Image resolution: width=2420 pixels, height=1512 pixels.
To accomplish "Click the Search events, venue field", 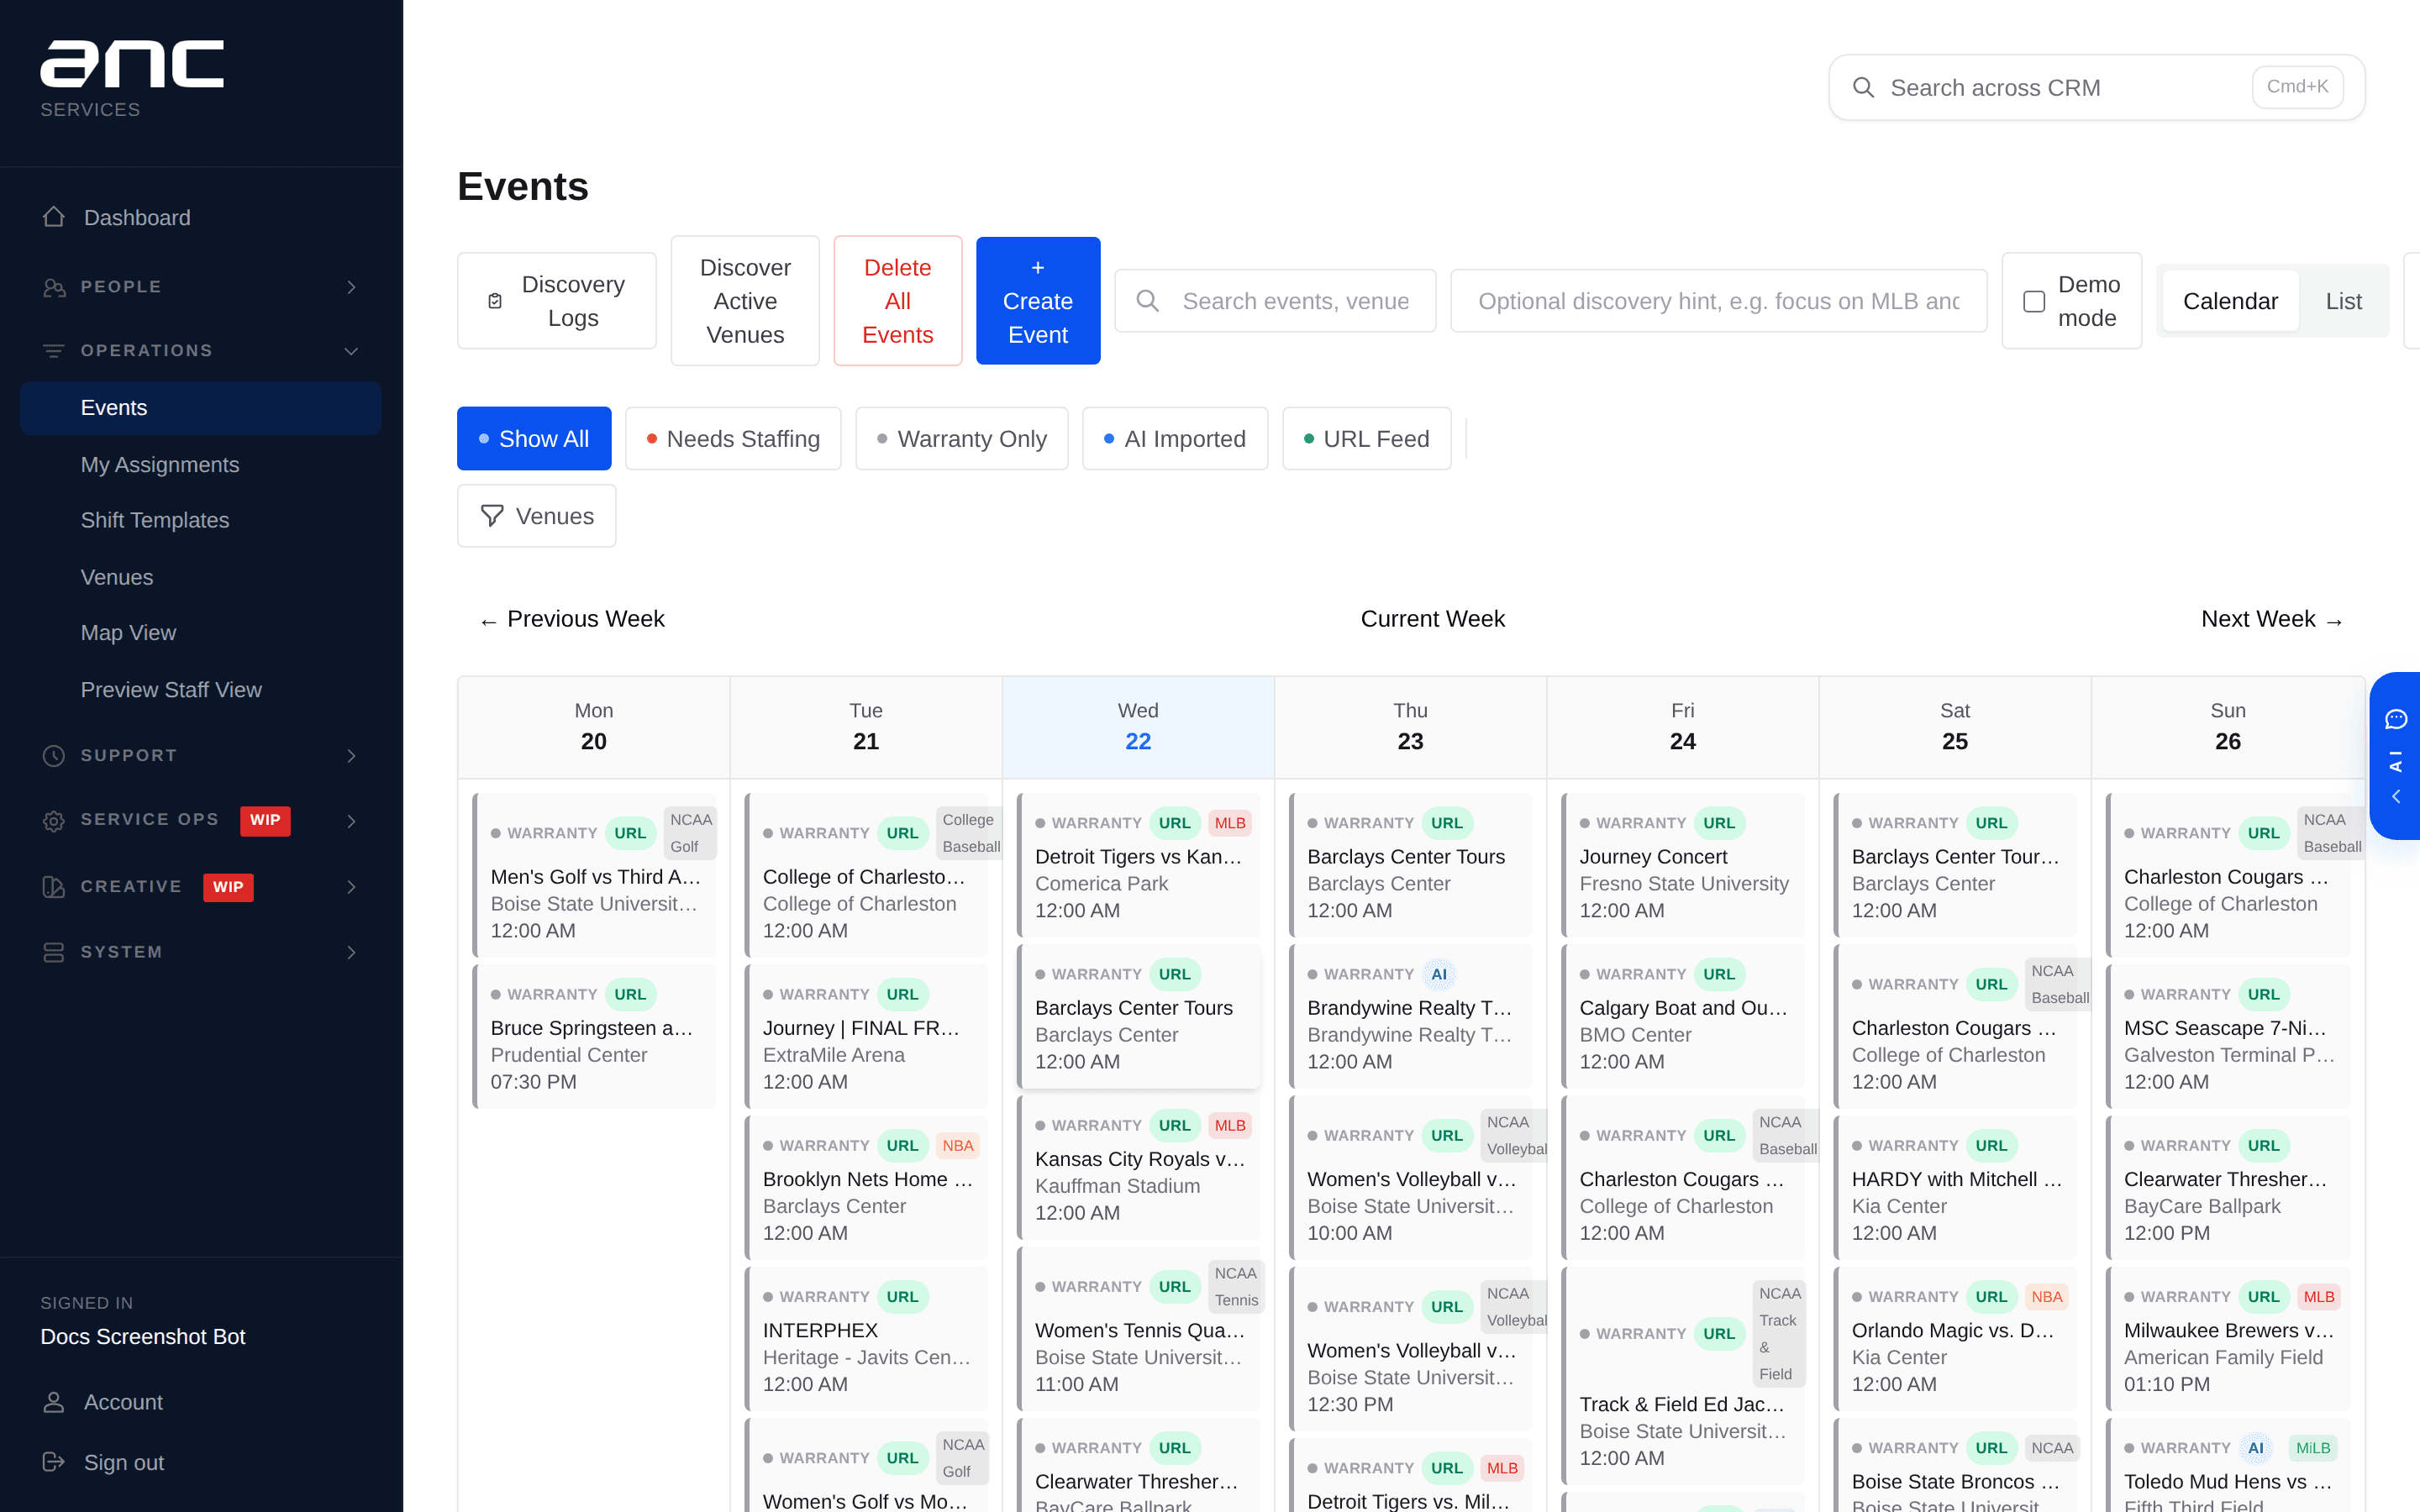I will 1275,301.
